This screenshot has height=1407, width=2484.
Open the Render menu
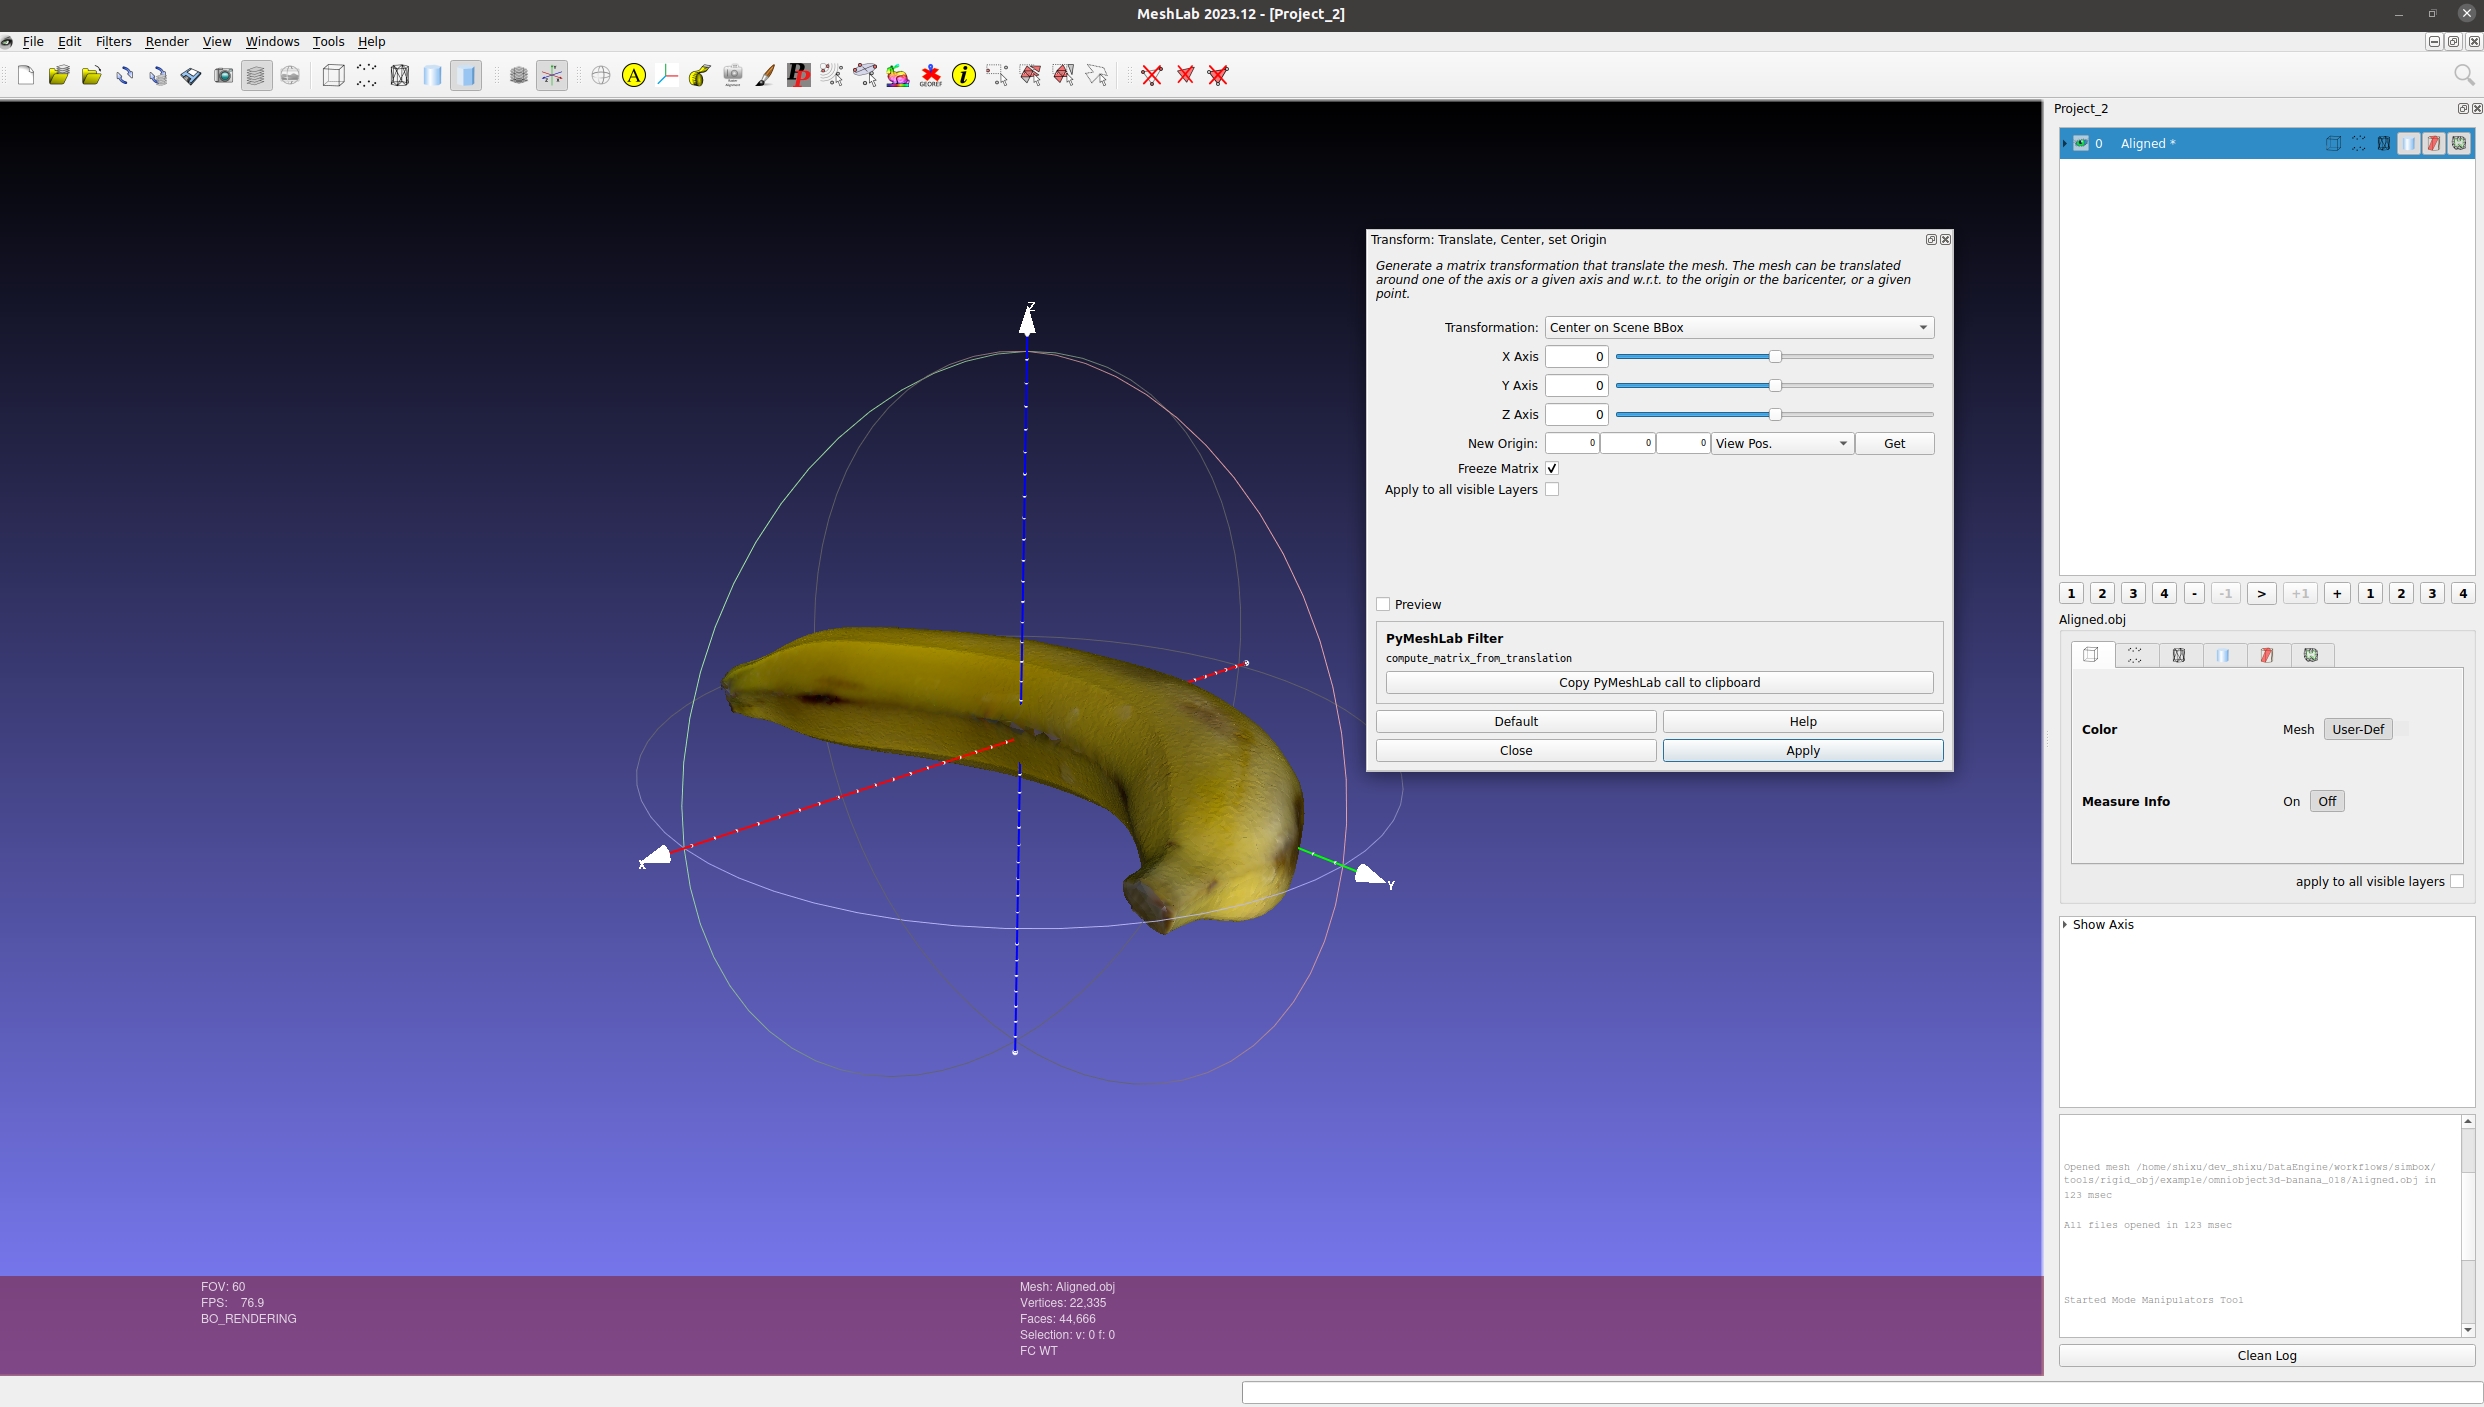[167, 42]
